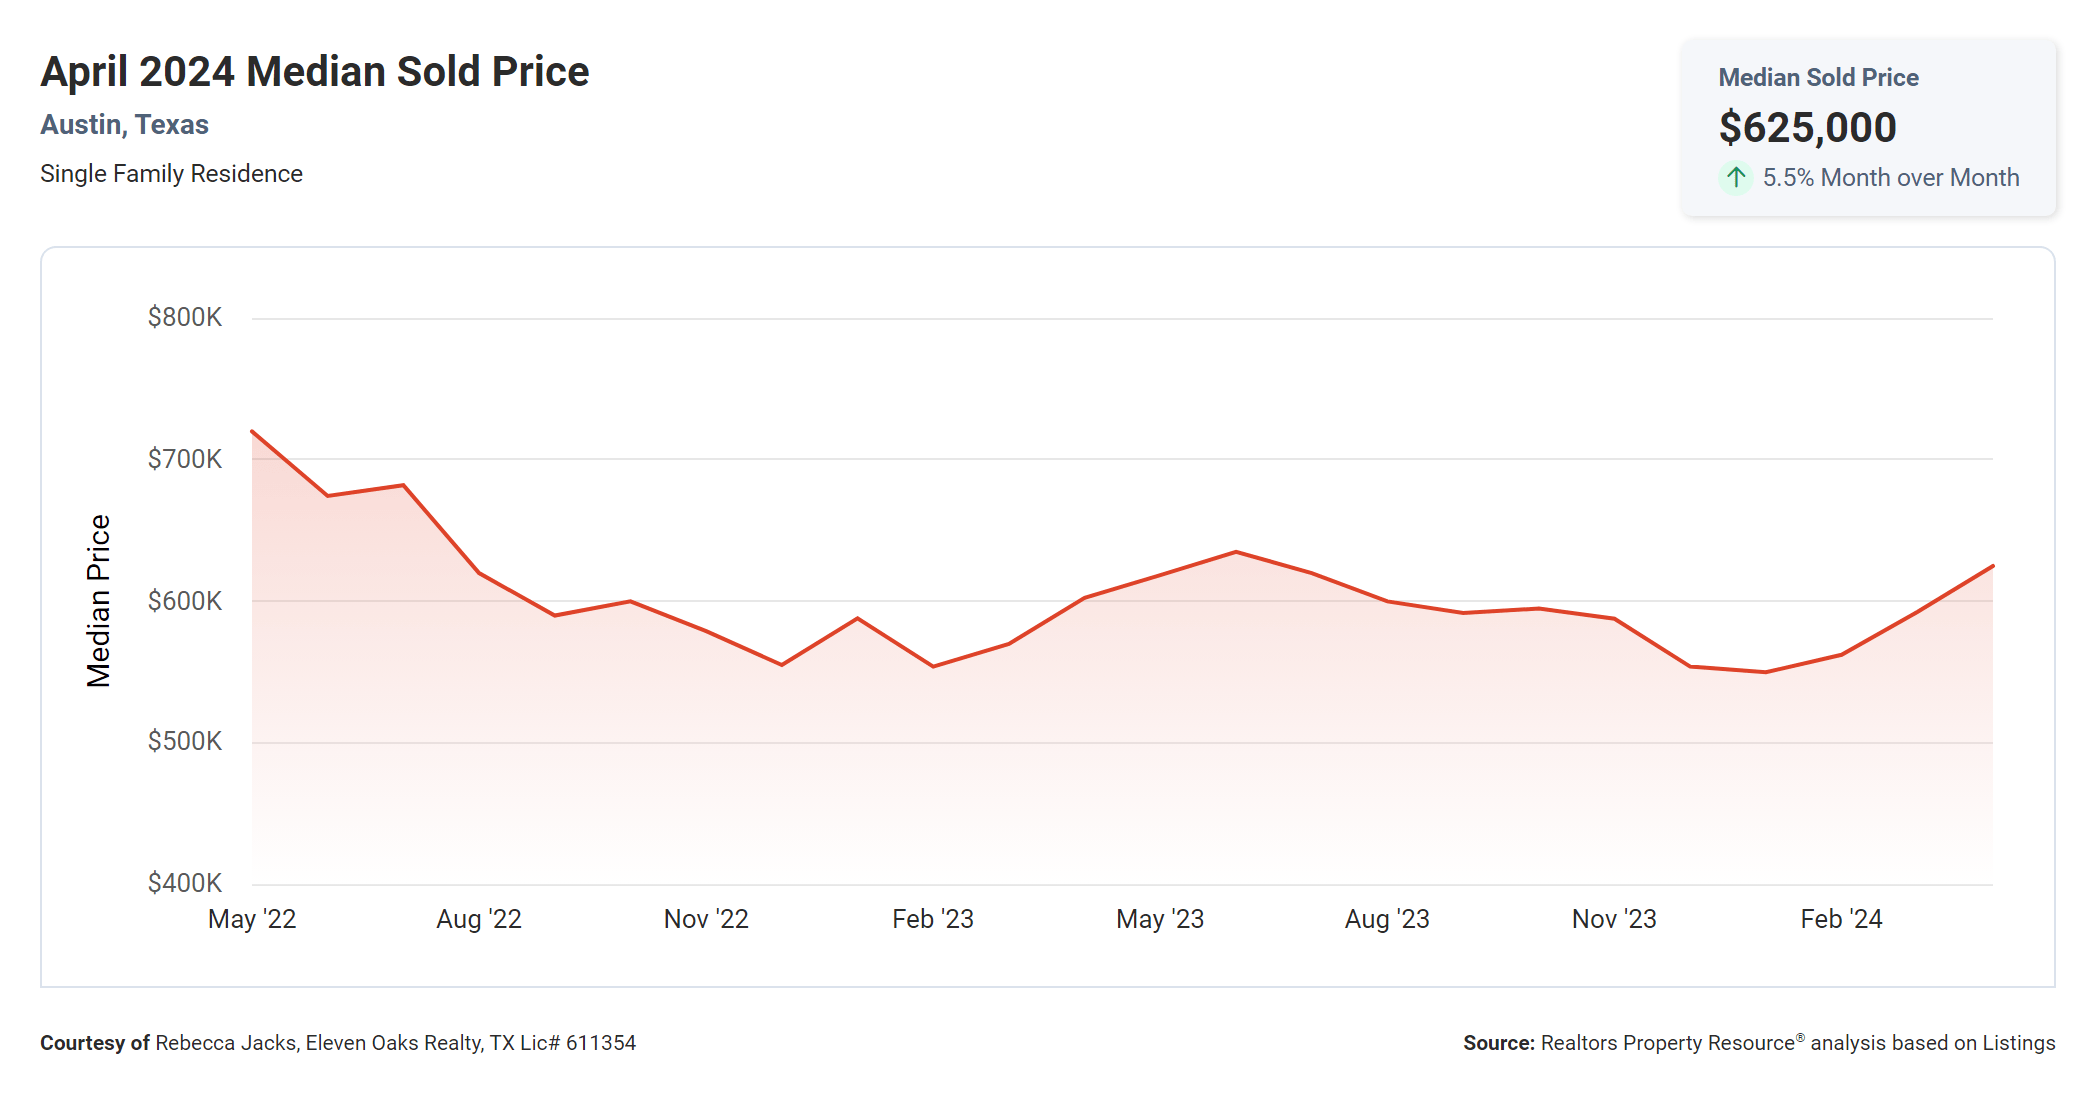
Task: Click the April 2024 Median Sold Price title
Action: tap(314, 72)
